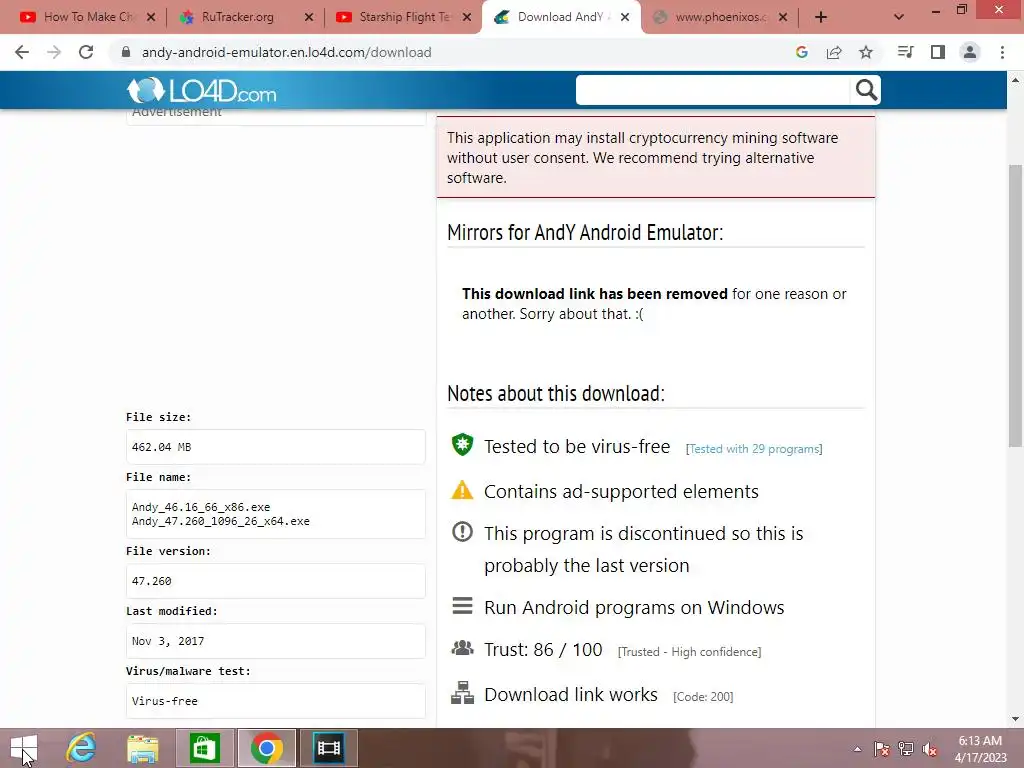
Task: Bookmark this page with star icon
Action: 866,52
